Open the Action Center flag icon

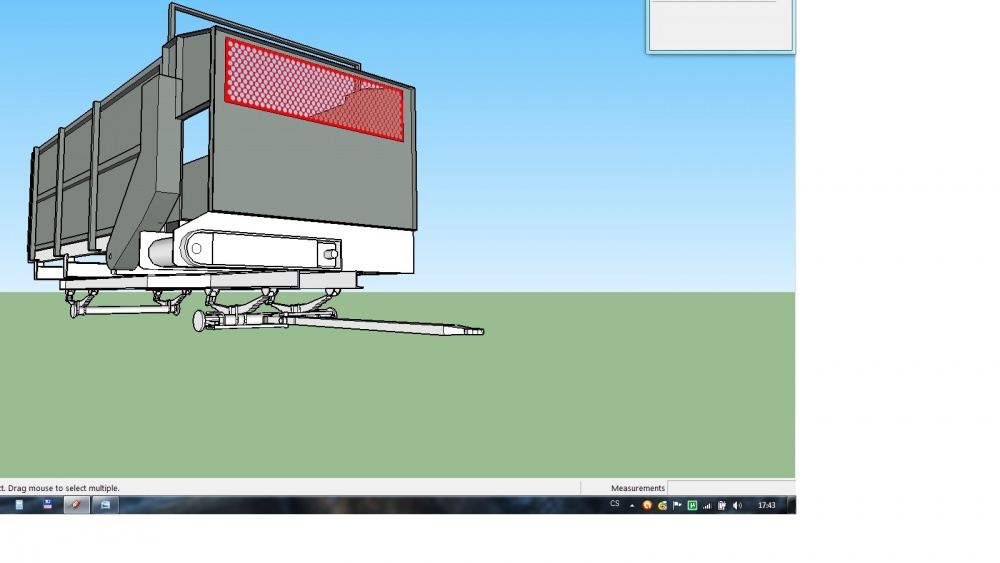(x=677, y=506)
